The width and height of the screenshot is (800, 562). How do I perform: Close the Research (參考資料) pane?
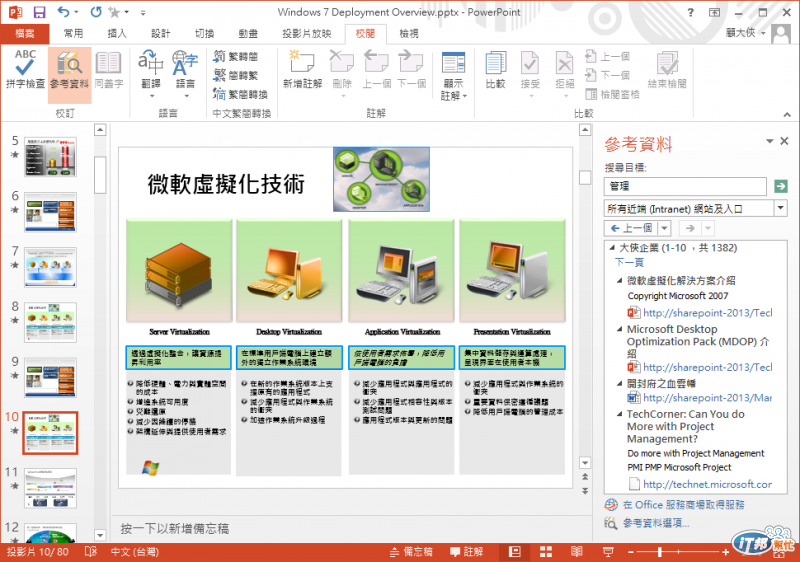click(785, 141)
